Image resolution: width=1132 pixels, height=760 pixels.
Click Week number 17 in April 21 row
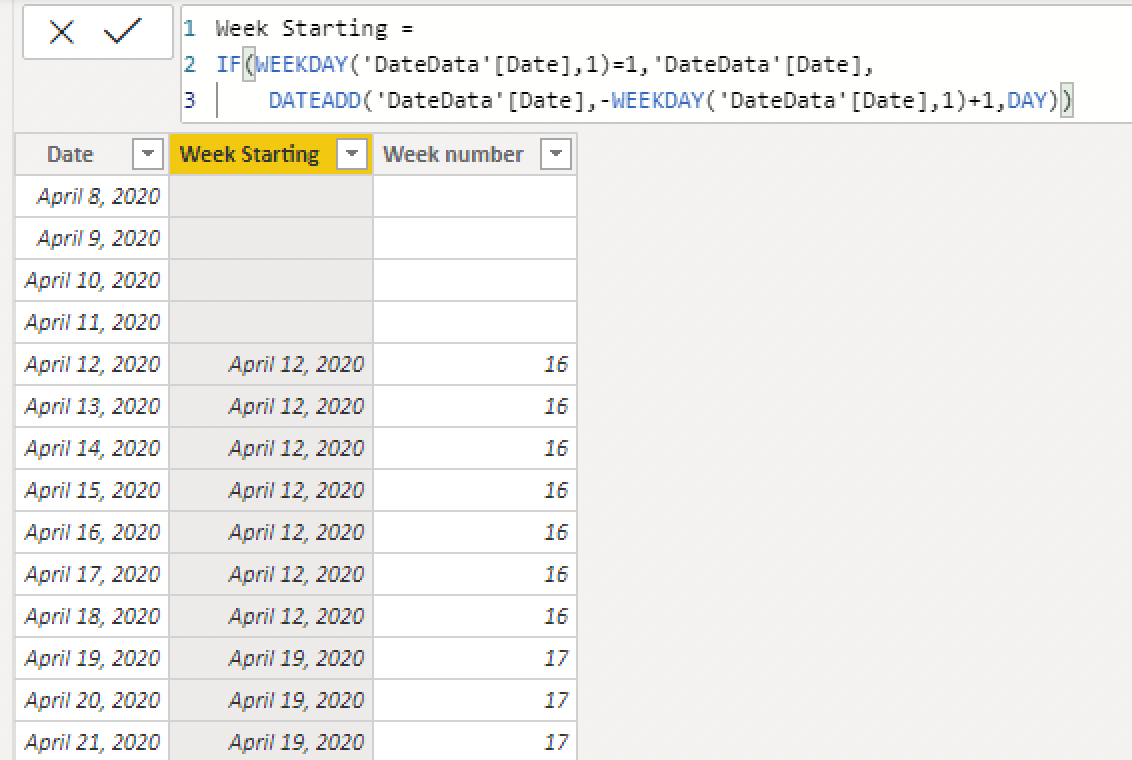click(x=475, y=741)
